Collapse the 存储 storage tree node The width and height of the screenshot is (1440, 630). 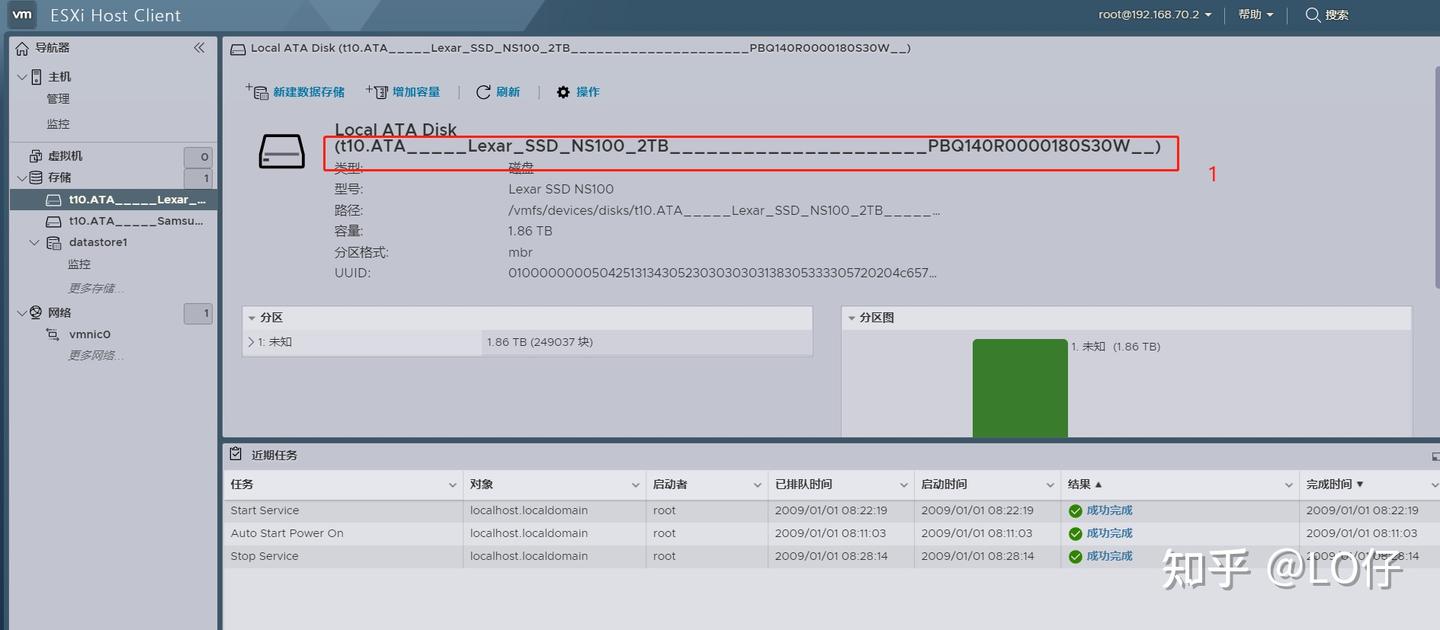click(22, 178)
